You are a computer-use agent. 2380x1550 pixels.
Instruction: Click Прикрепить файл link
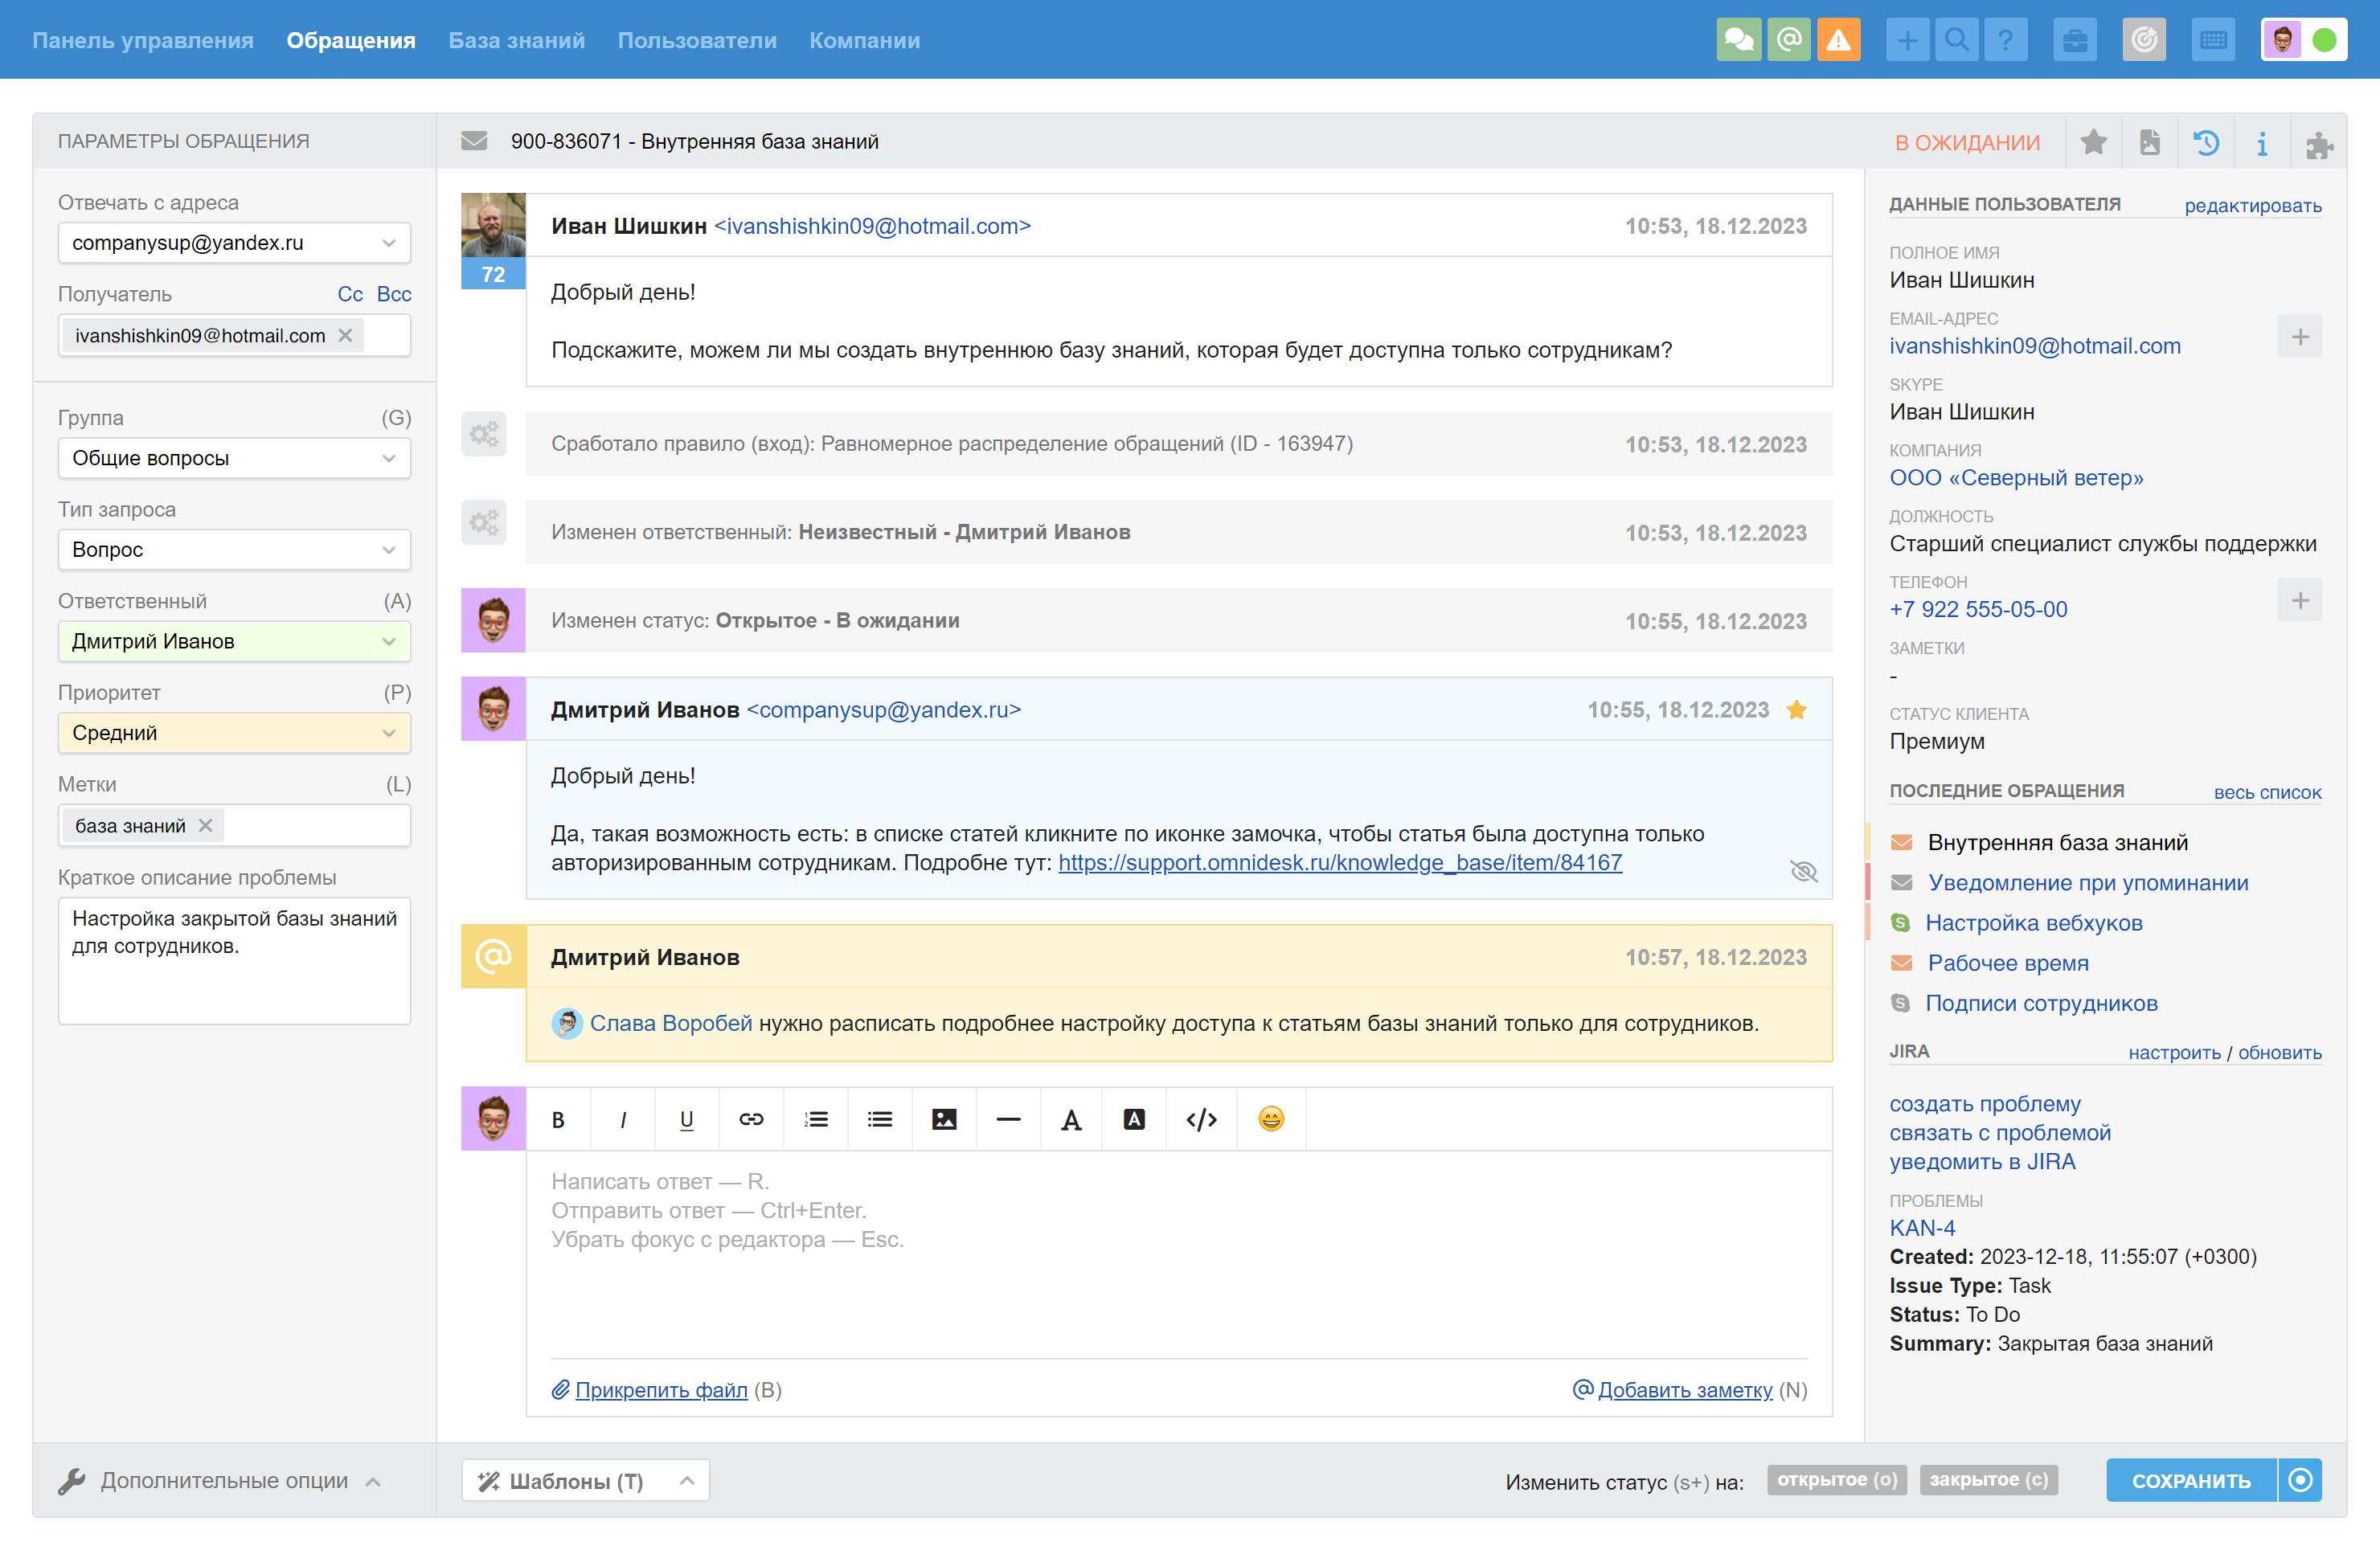coord(661,1390)
